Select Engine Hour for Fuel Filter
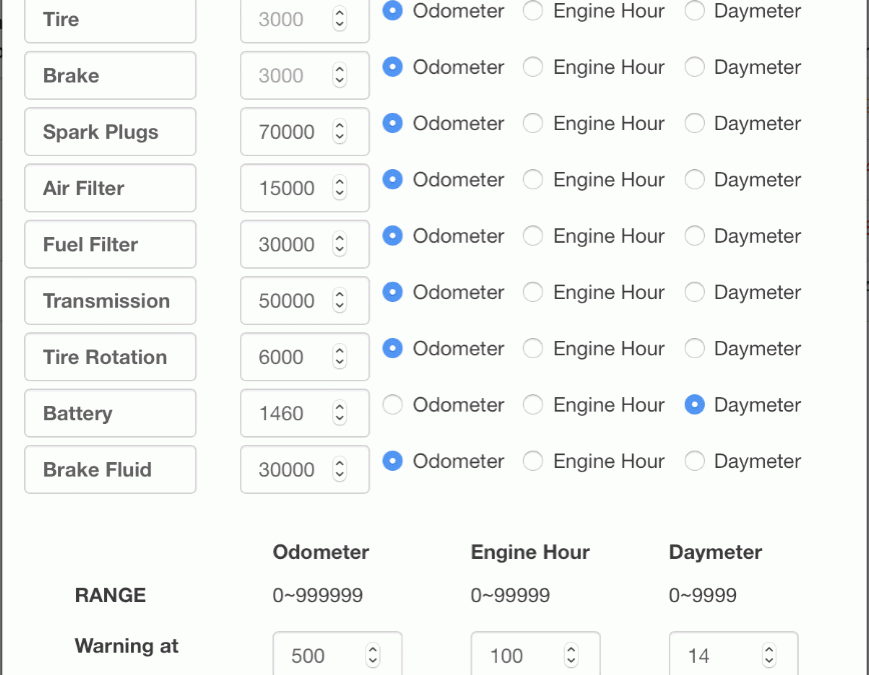This screenshot has height=675, width=869. coord(533,236)
